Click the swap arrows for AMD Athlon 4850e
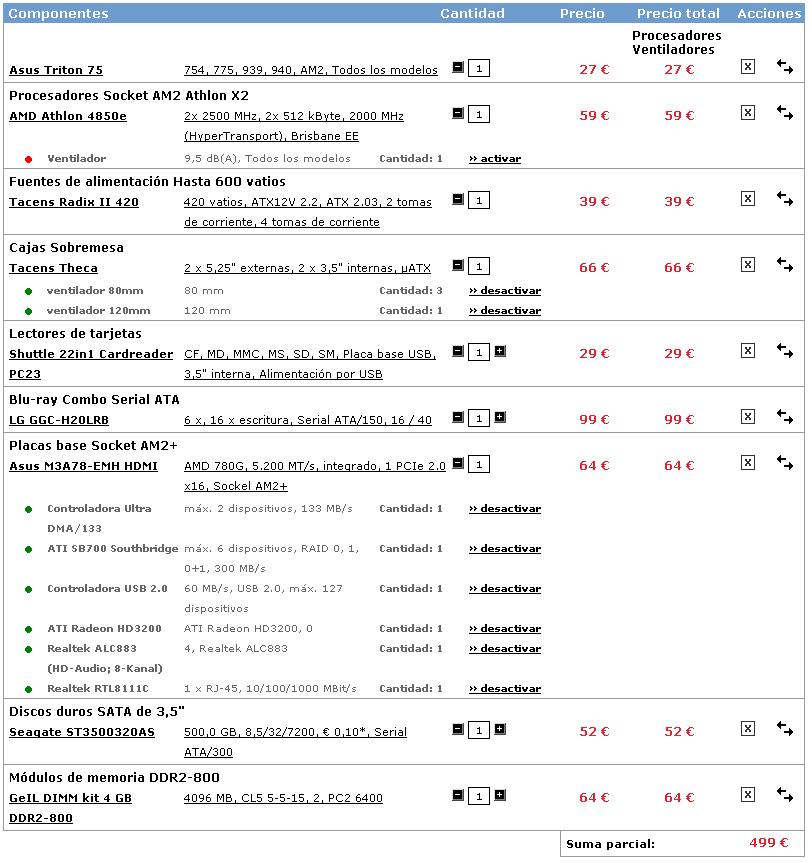 785,113
